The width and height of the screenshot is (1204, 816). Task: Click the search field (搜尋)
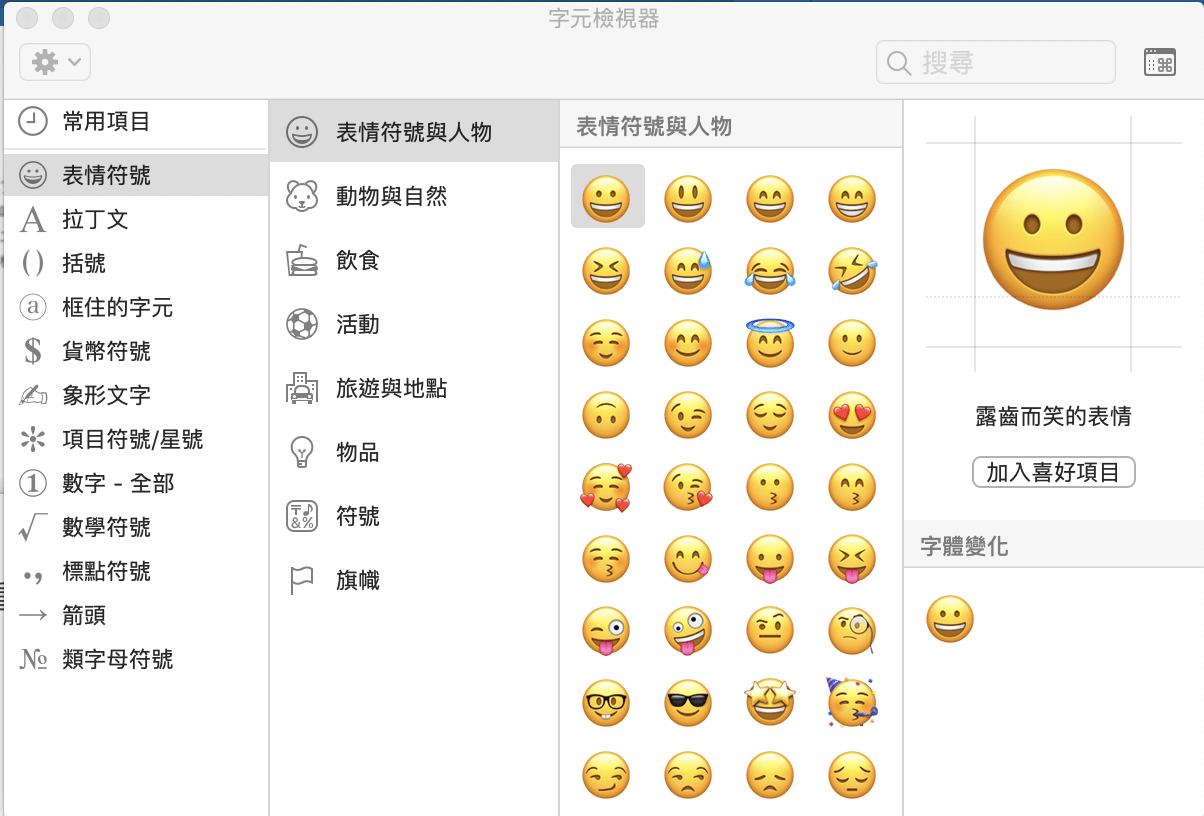[x=996, y=62]
